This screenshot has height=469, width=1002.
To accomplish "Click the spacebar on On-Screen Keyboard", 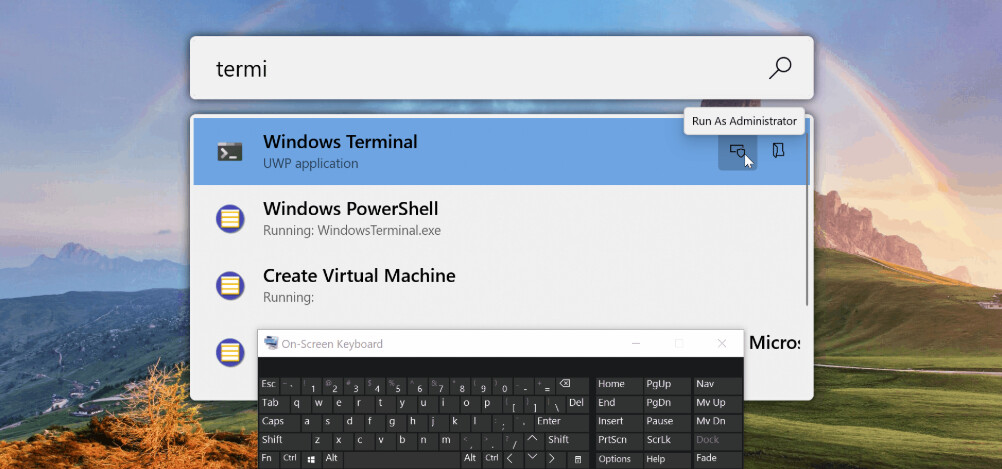I will click(402, 460).
